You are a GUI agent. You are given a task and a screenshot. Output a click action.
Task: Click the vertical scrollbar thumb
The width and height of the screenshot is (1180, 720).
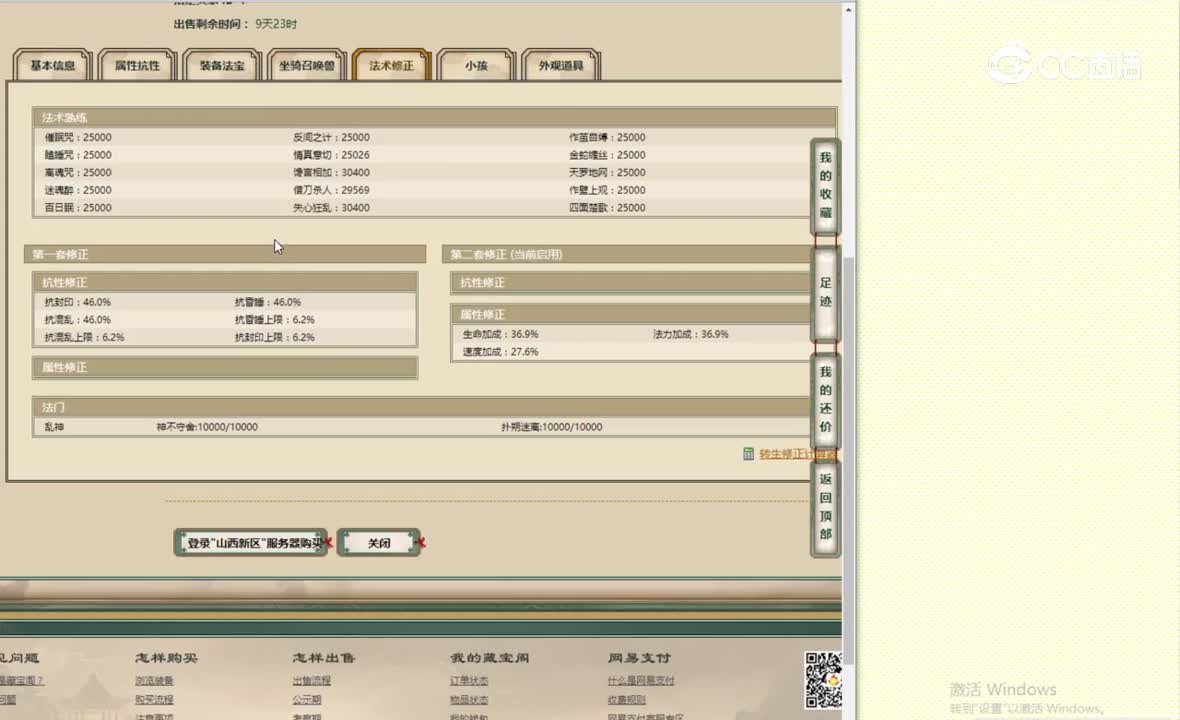(x=848, y=460)
